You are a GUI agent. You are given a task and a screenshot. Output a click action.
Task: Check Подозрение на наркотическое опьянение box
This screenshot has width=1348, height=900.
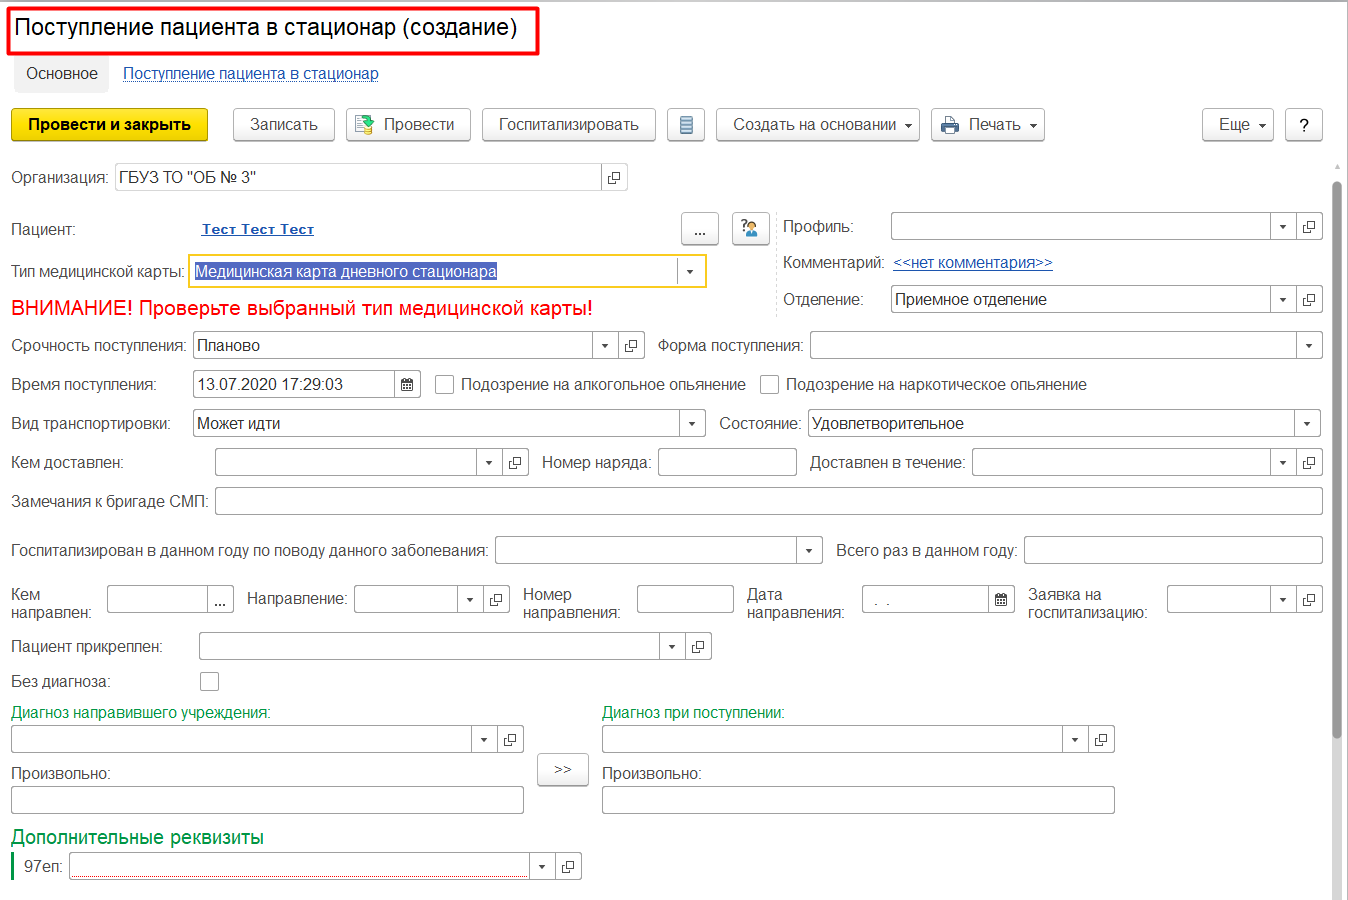[x=770, y=385]
